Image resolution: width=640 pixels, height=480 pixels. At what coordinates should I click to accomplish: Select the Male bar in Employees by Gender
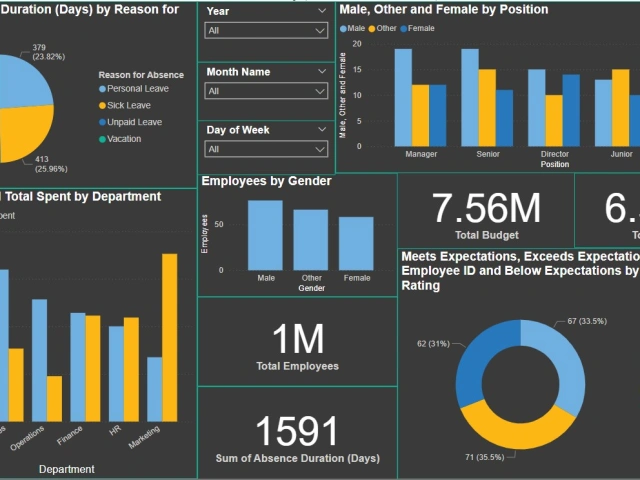click(265, 236)
